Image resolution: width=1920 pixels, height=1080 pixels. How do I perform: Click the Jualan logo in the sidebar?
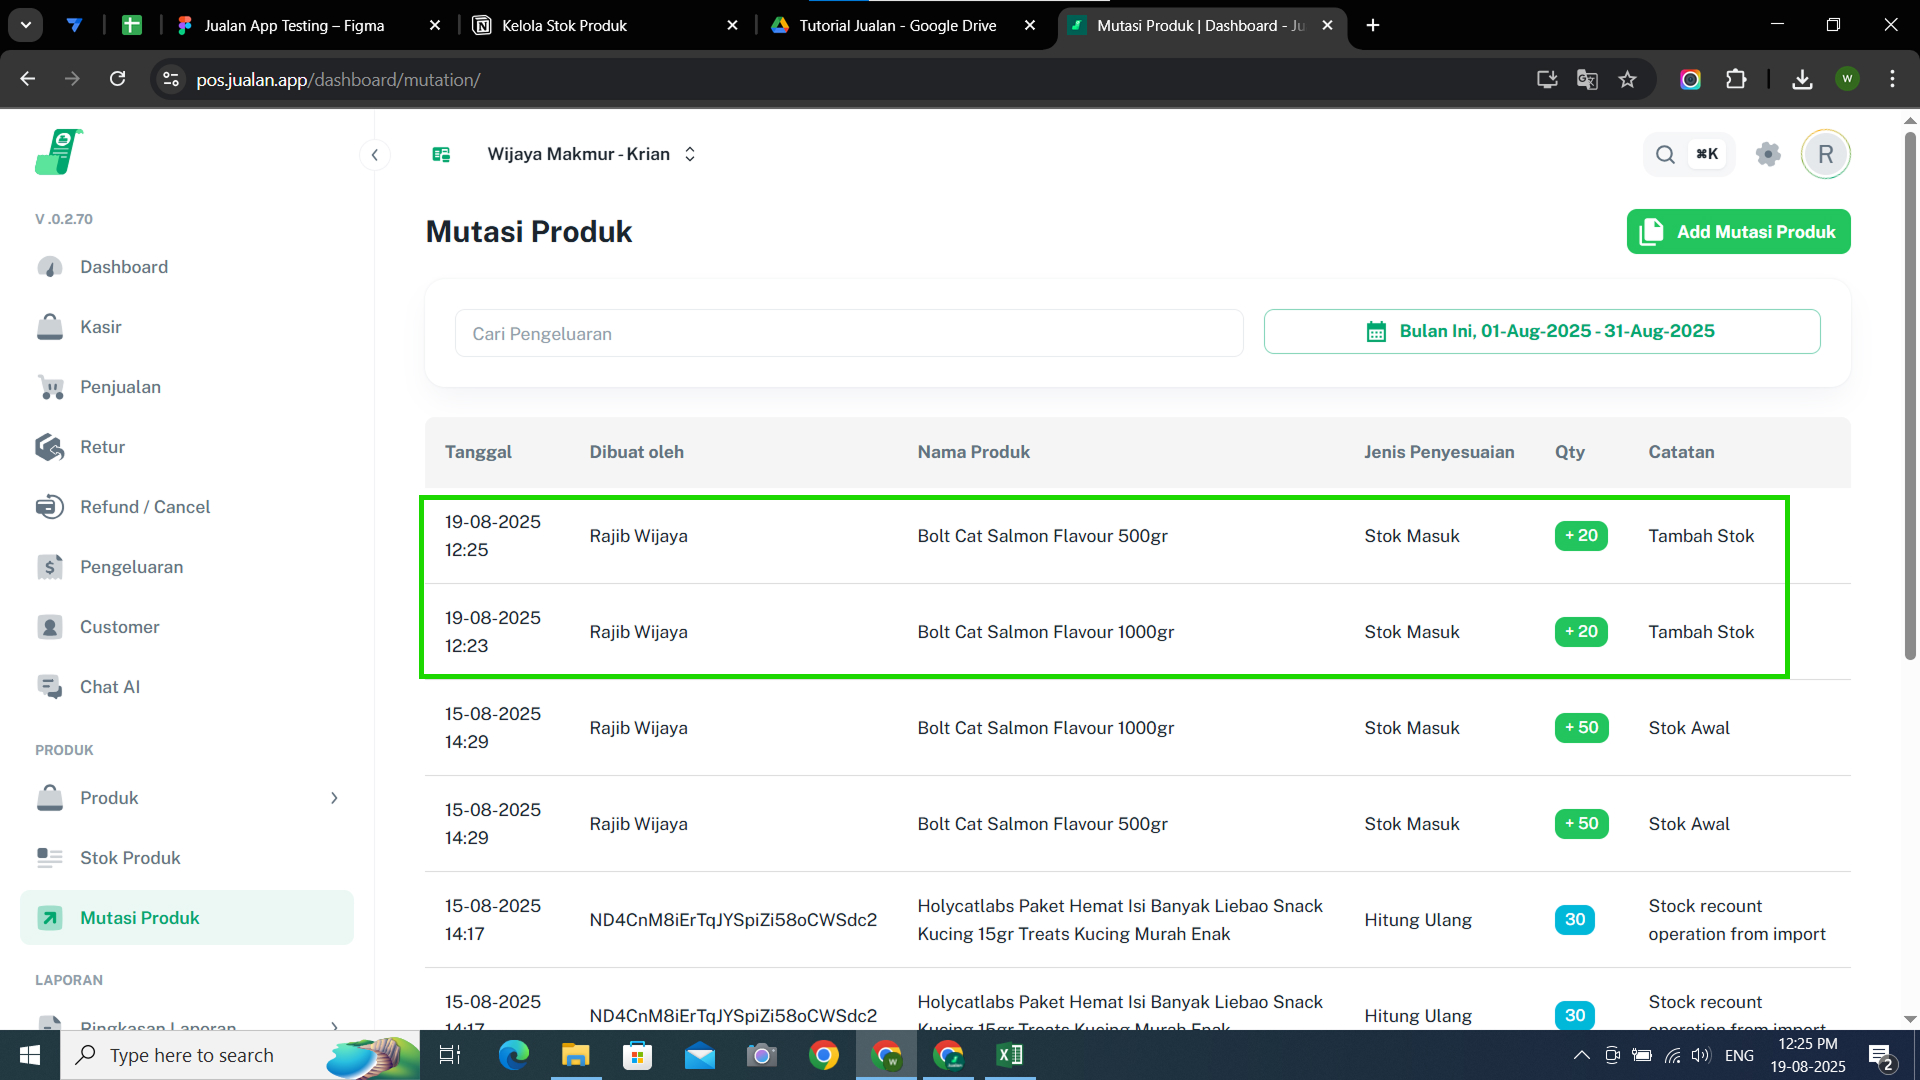pyautogui.click(x=58, y=153)
